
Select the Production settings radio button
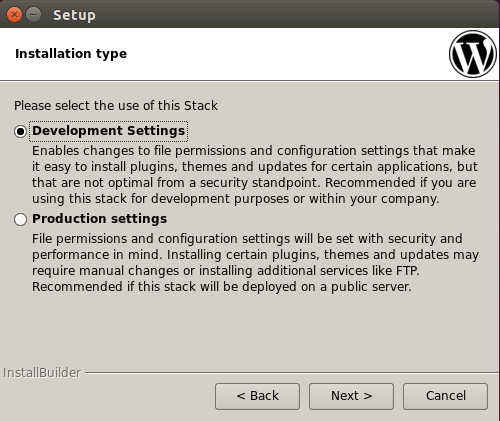coord(20,219)
